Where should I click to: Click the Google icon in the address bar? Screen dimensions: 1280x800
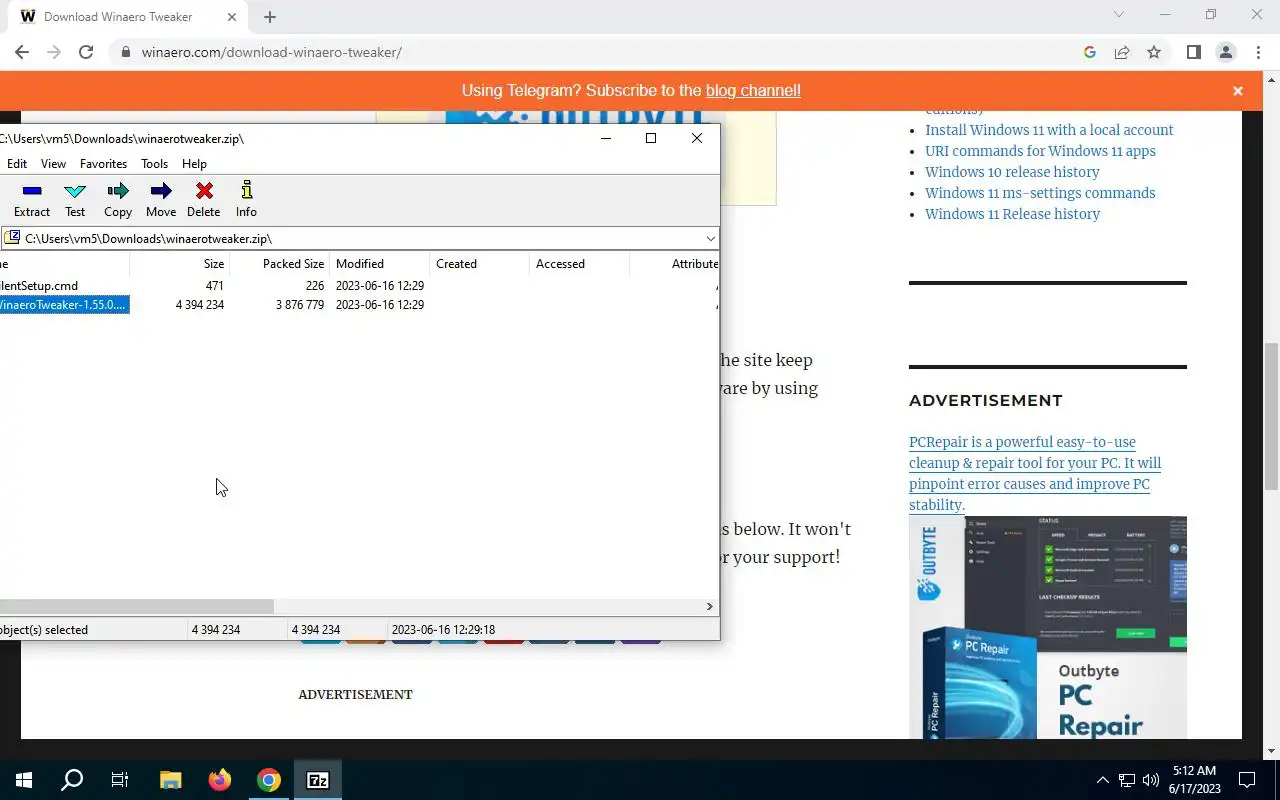pyautogui.click(x=1090, y=52)
